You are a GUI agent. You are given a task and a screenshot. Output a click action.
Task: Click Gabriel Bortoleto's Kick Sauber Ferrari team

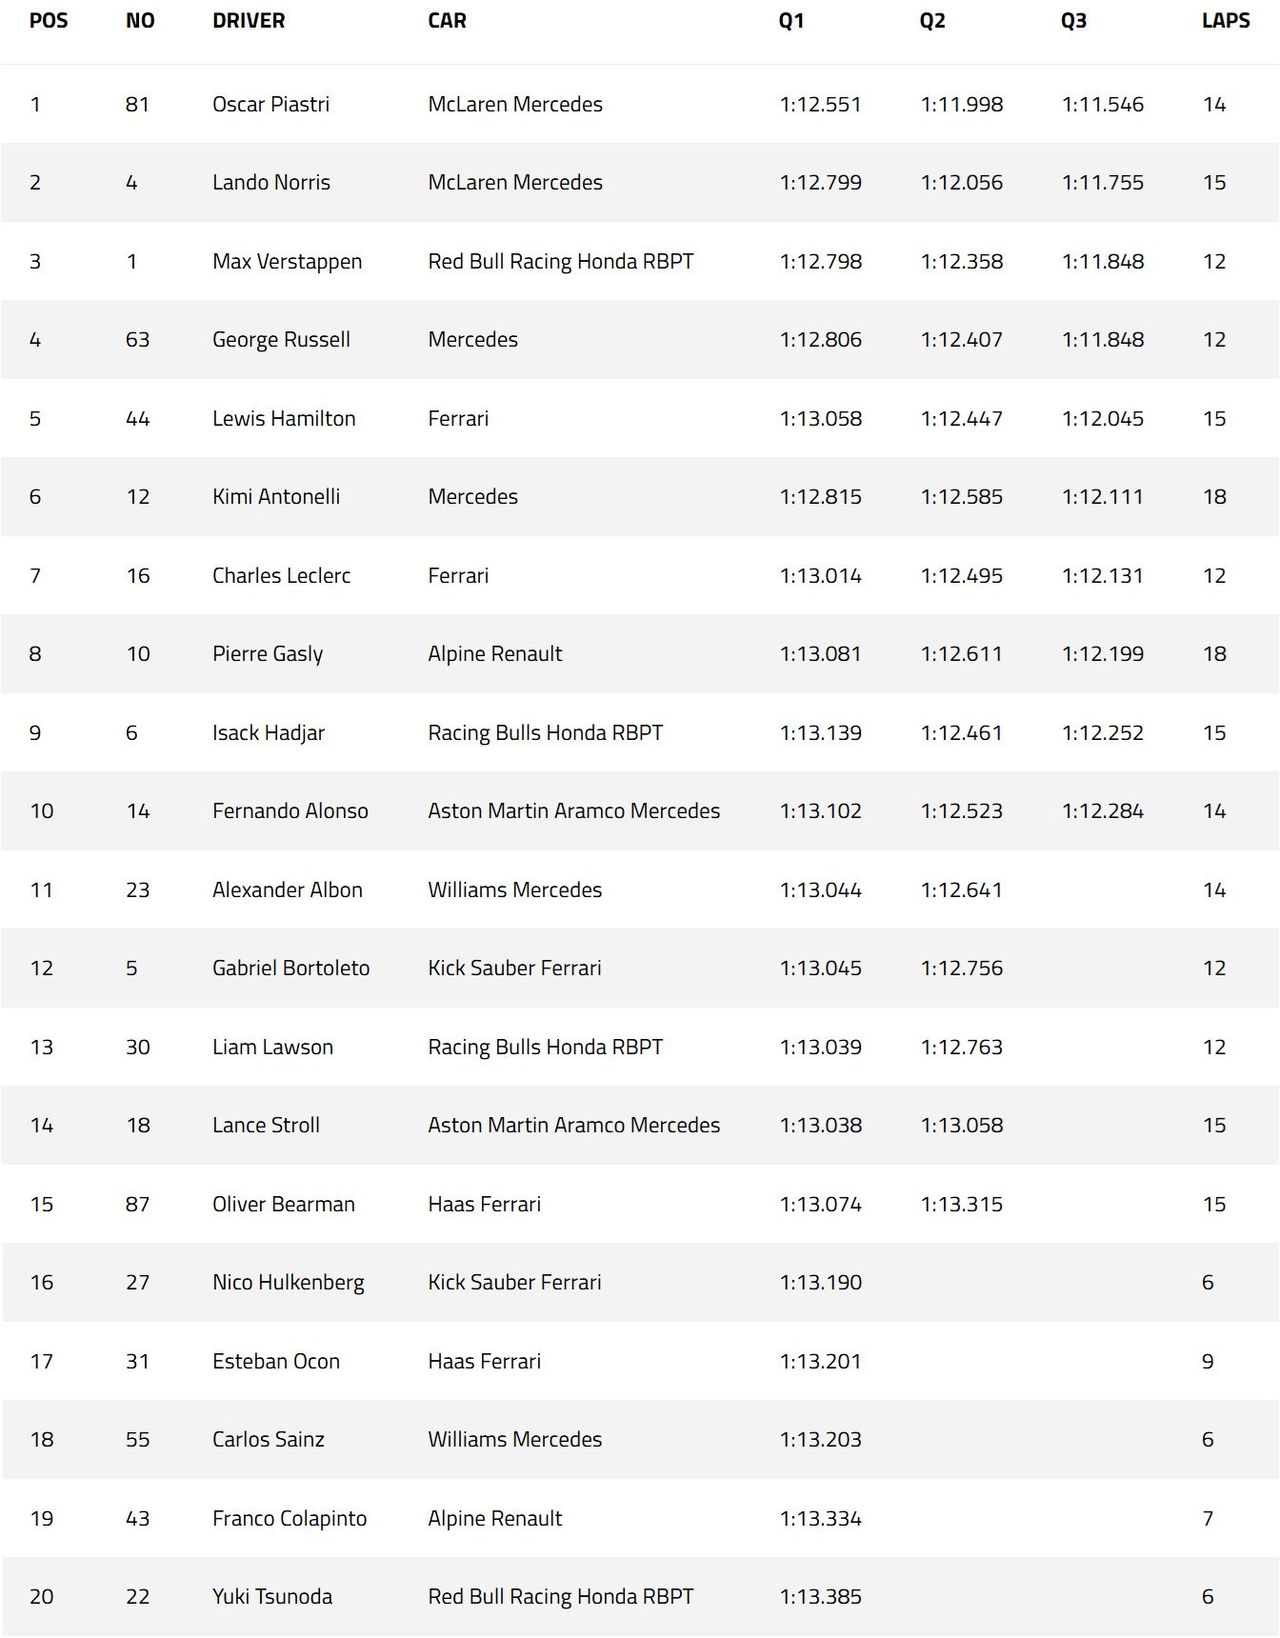pos(515,968)
